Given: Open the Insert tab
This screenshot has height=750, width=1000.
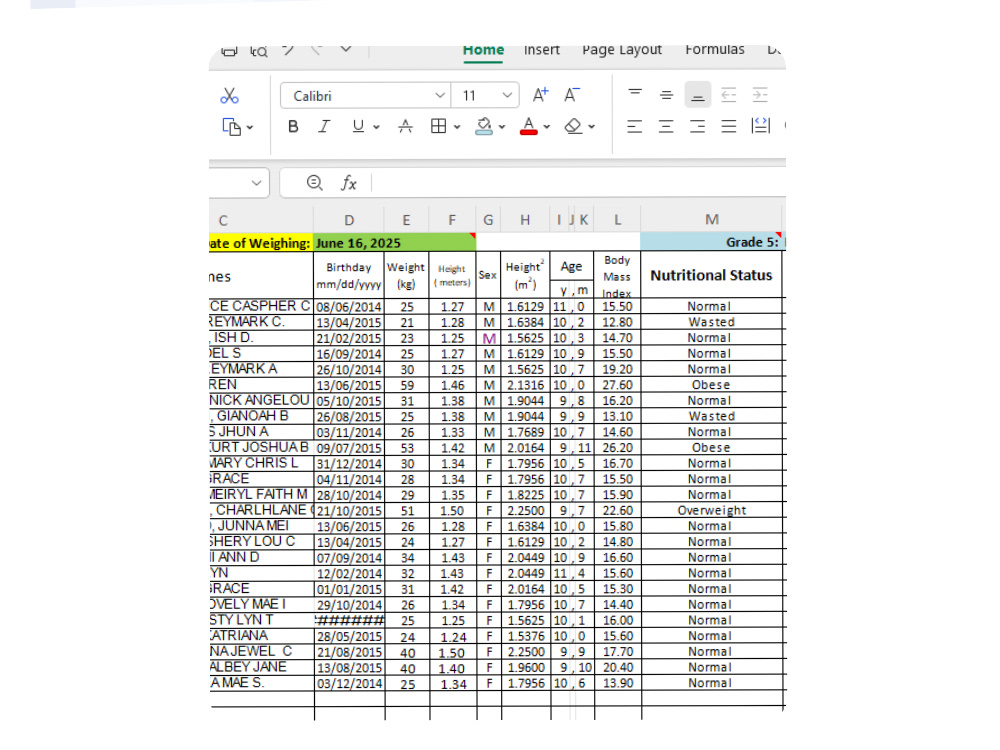Looking at the screenshot, I should pos(541,50).
